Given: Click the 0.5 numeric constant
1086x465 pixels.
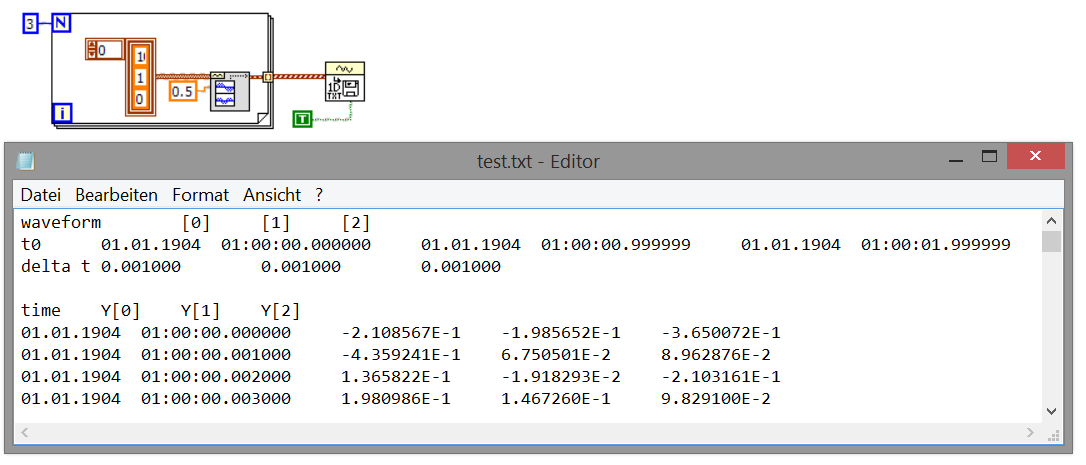Looking at the screenshot, I should pyautogui.click(x=182, y=91).
